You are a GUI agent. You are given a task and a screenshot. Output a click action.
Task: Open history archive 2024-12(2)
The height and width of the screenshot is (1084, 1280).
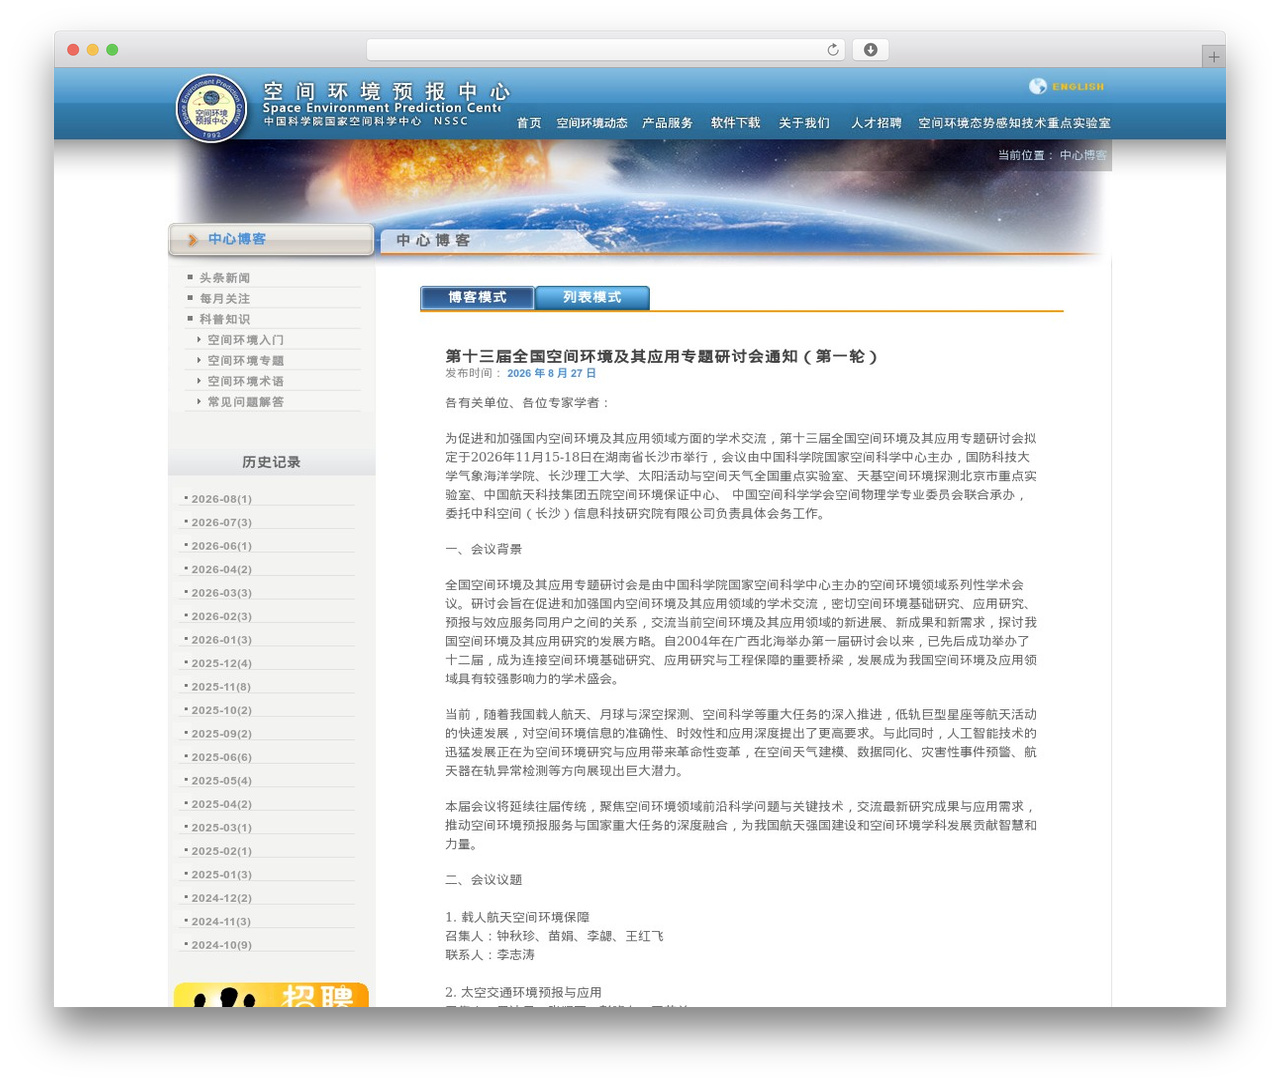coord(221,898)
